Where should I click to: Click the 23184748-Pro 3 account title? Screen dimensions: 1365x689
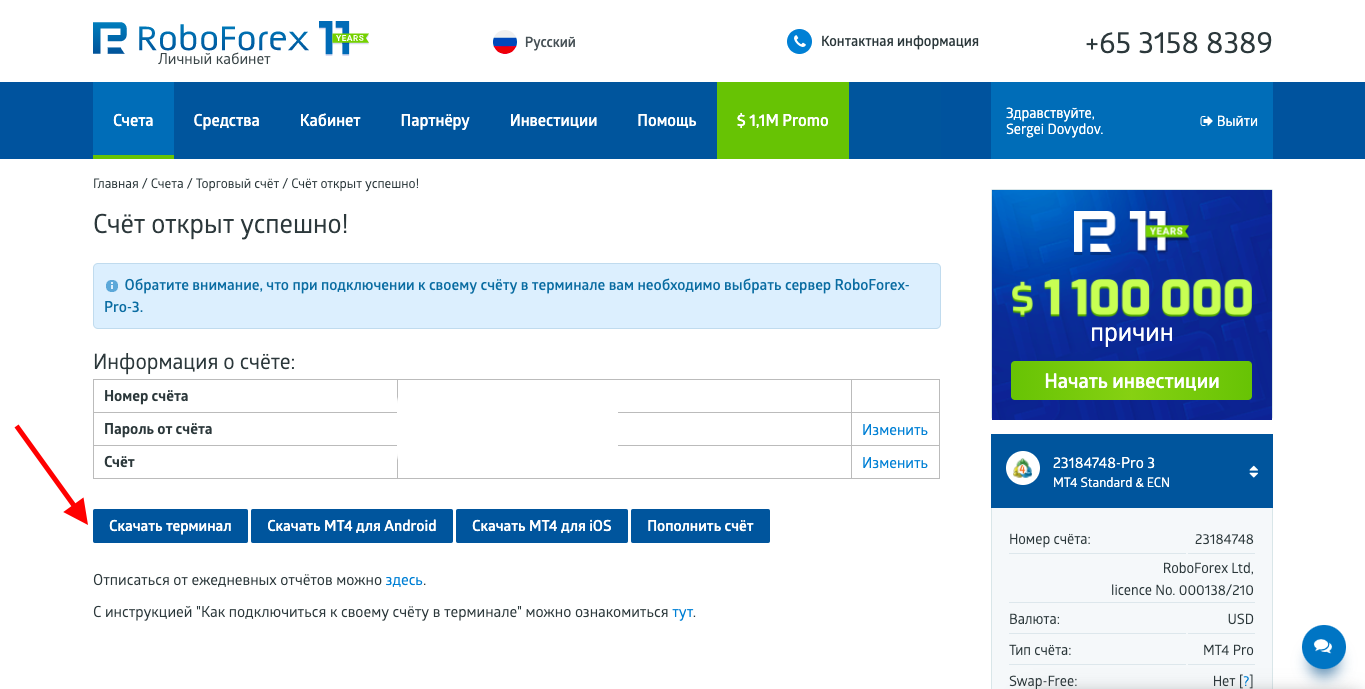tap(1104, 463)
